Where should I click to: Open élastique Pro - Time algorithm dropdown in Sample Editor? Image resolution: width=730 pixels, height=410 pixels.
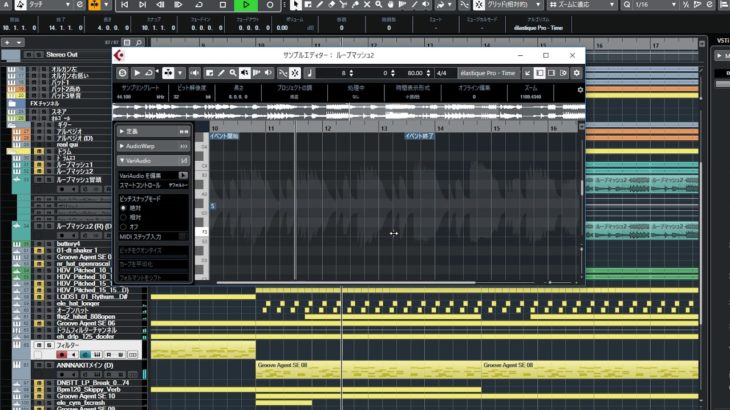488,73
